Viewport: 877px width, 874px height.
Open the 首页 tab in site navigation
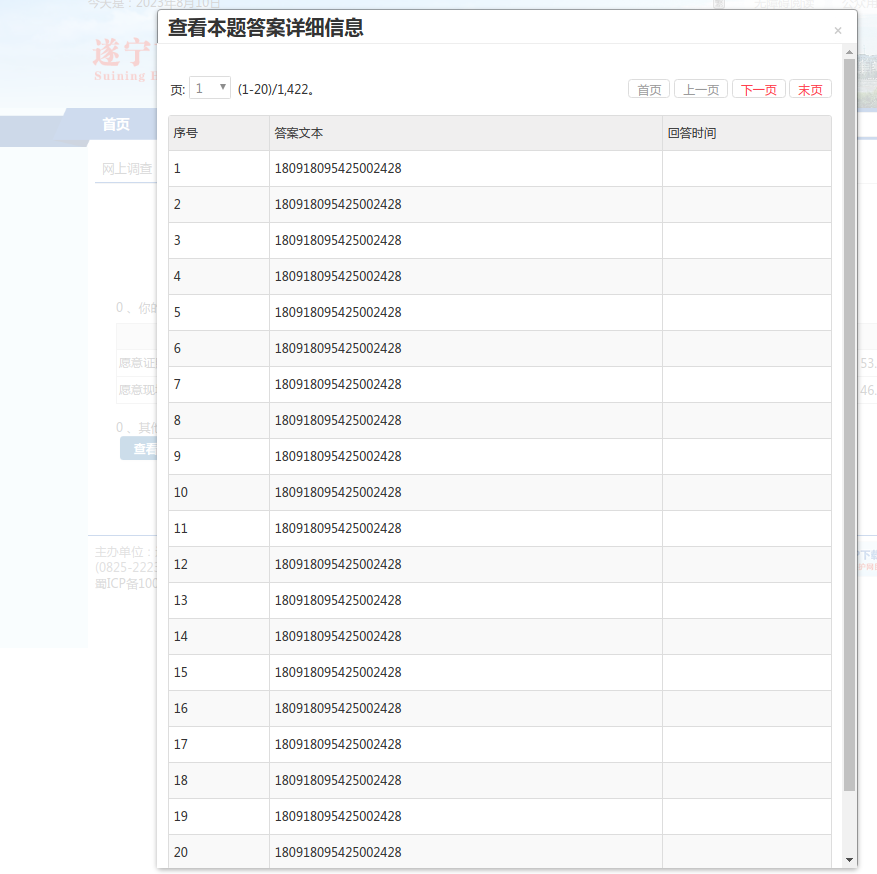[116, 125]
